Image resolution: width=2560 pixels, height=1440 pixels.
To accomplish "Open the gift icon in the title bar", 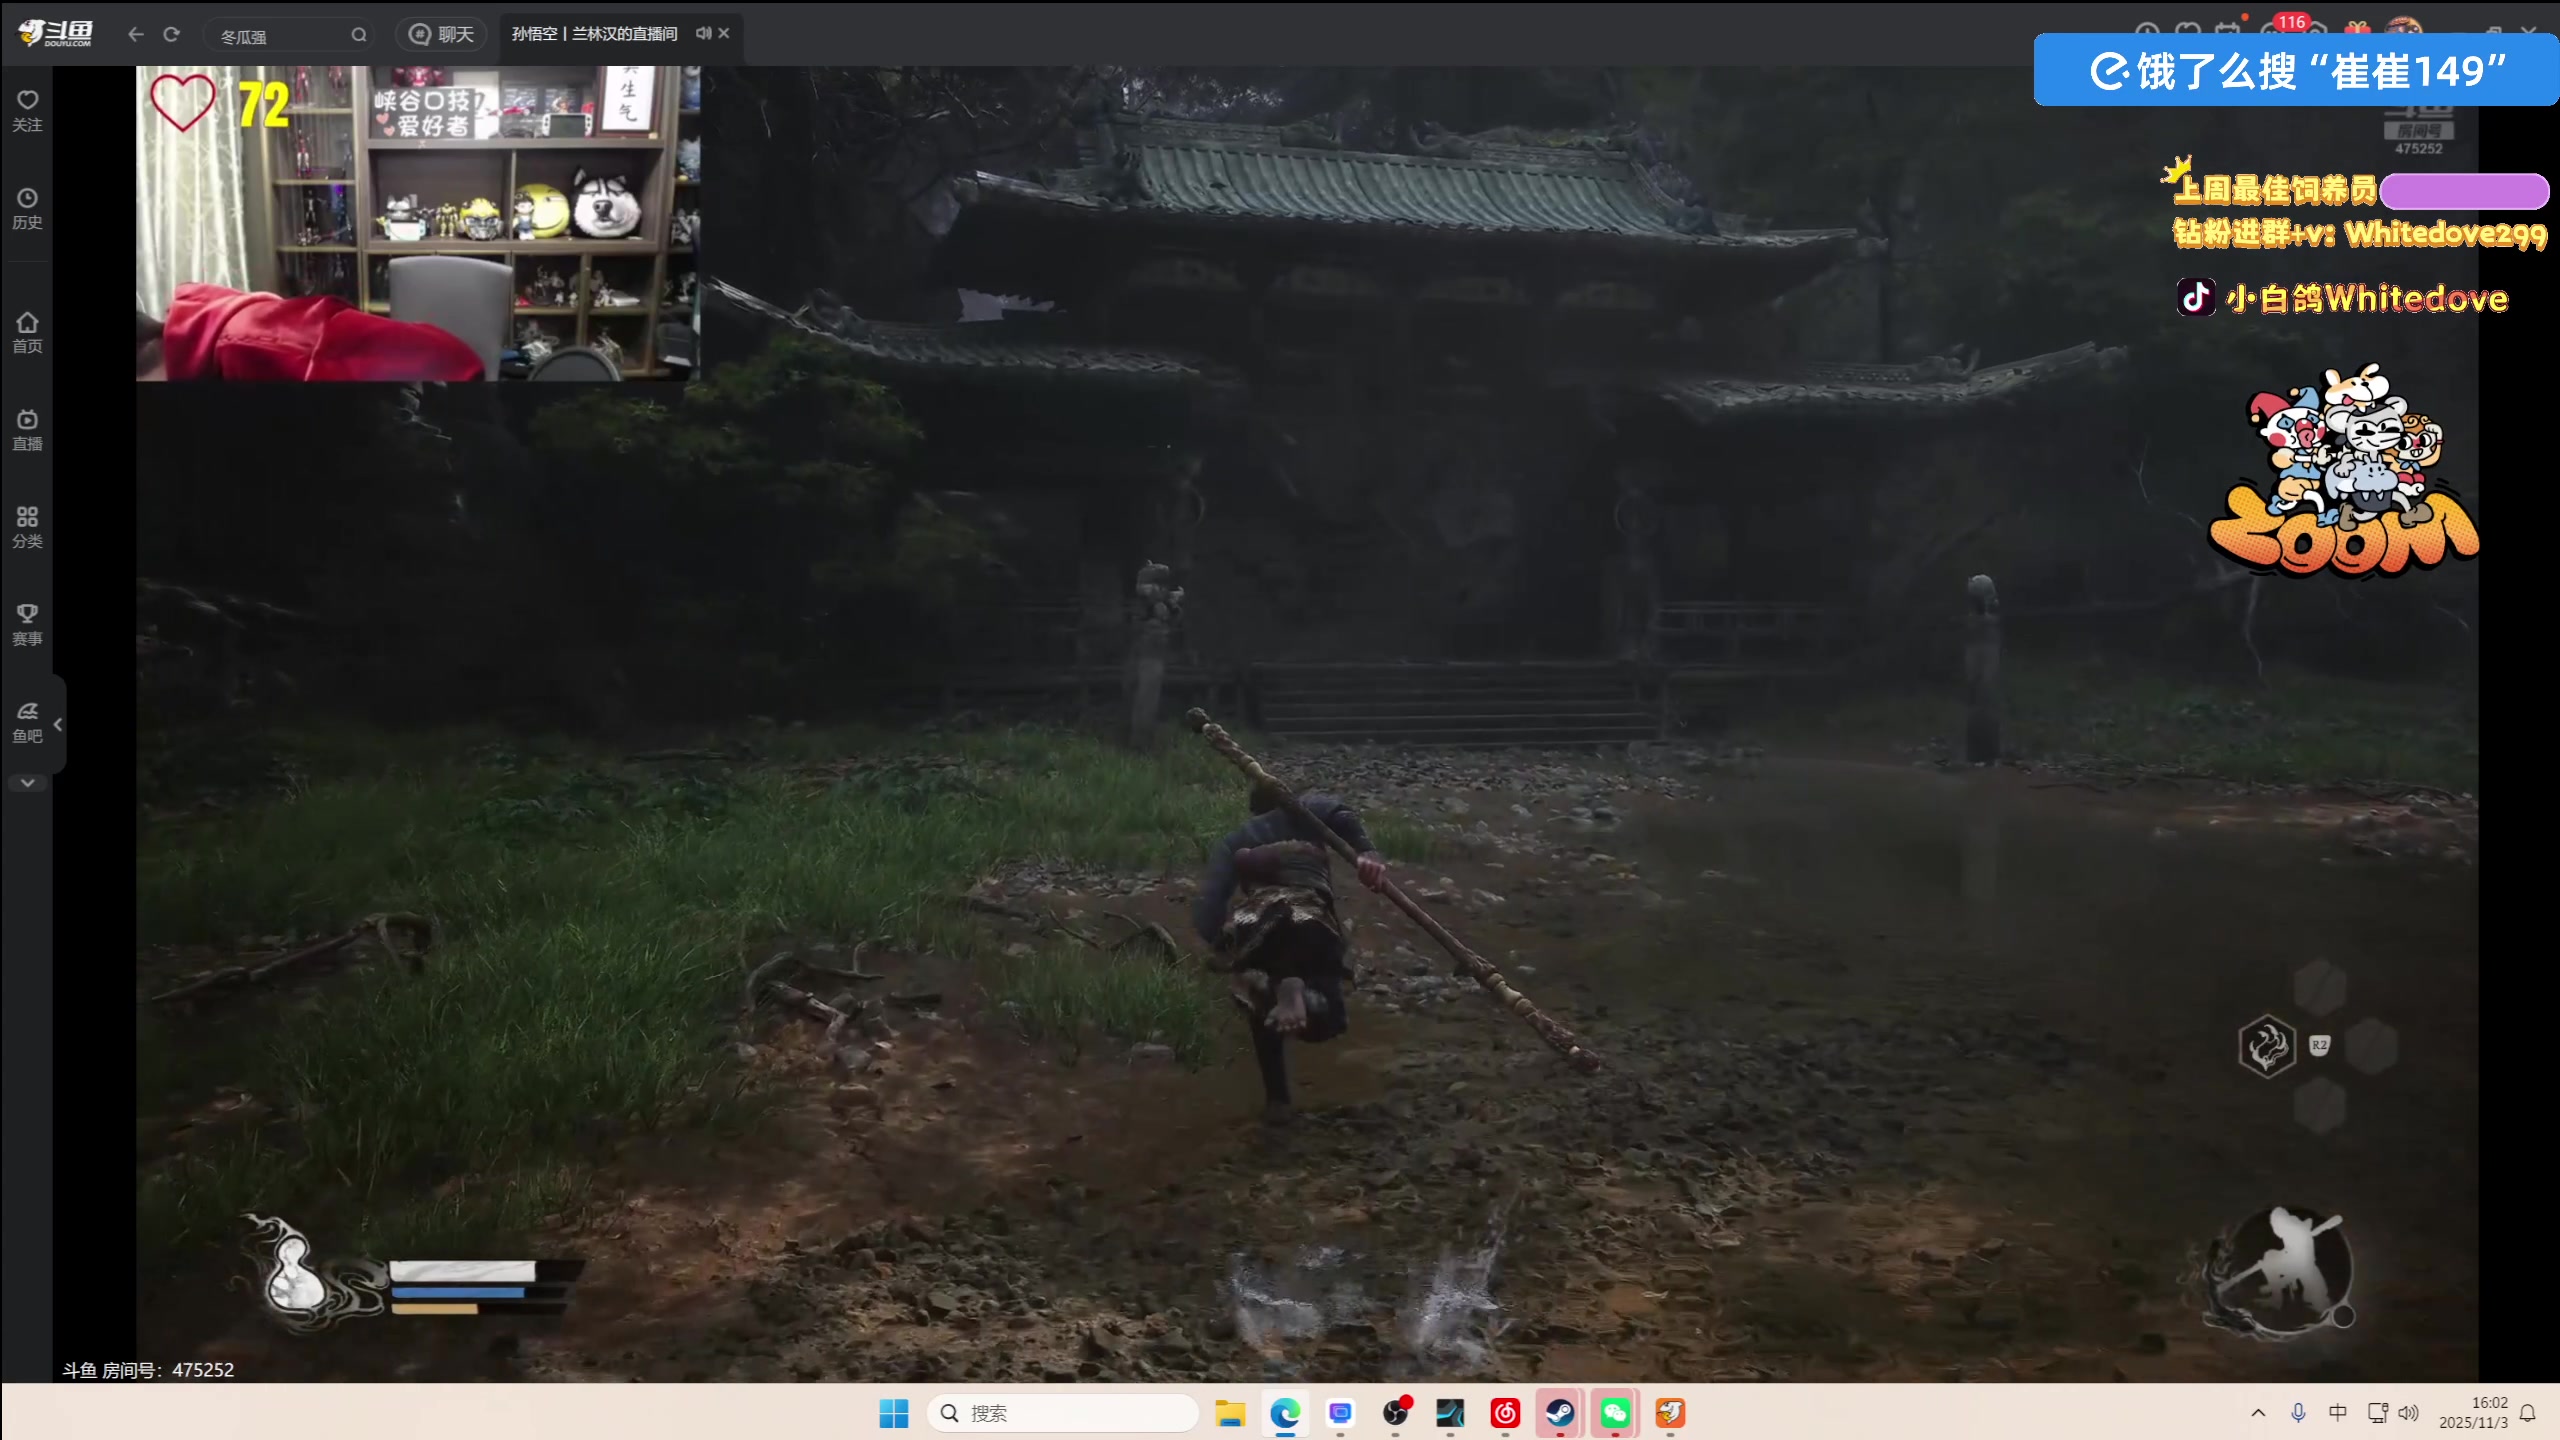I will [x=2356, y=27].
